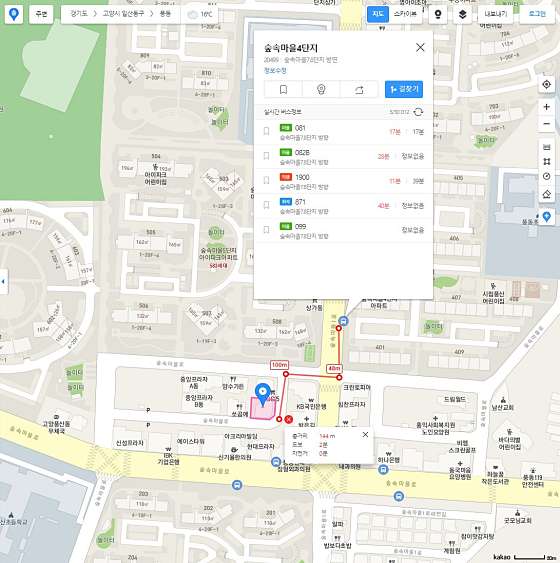Switch to the 지도 map view tab

378,14
